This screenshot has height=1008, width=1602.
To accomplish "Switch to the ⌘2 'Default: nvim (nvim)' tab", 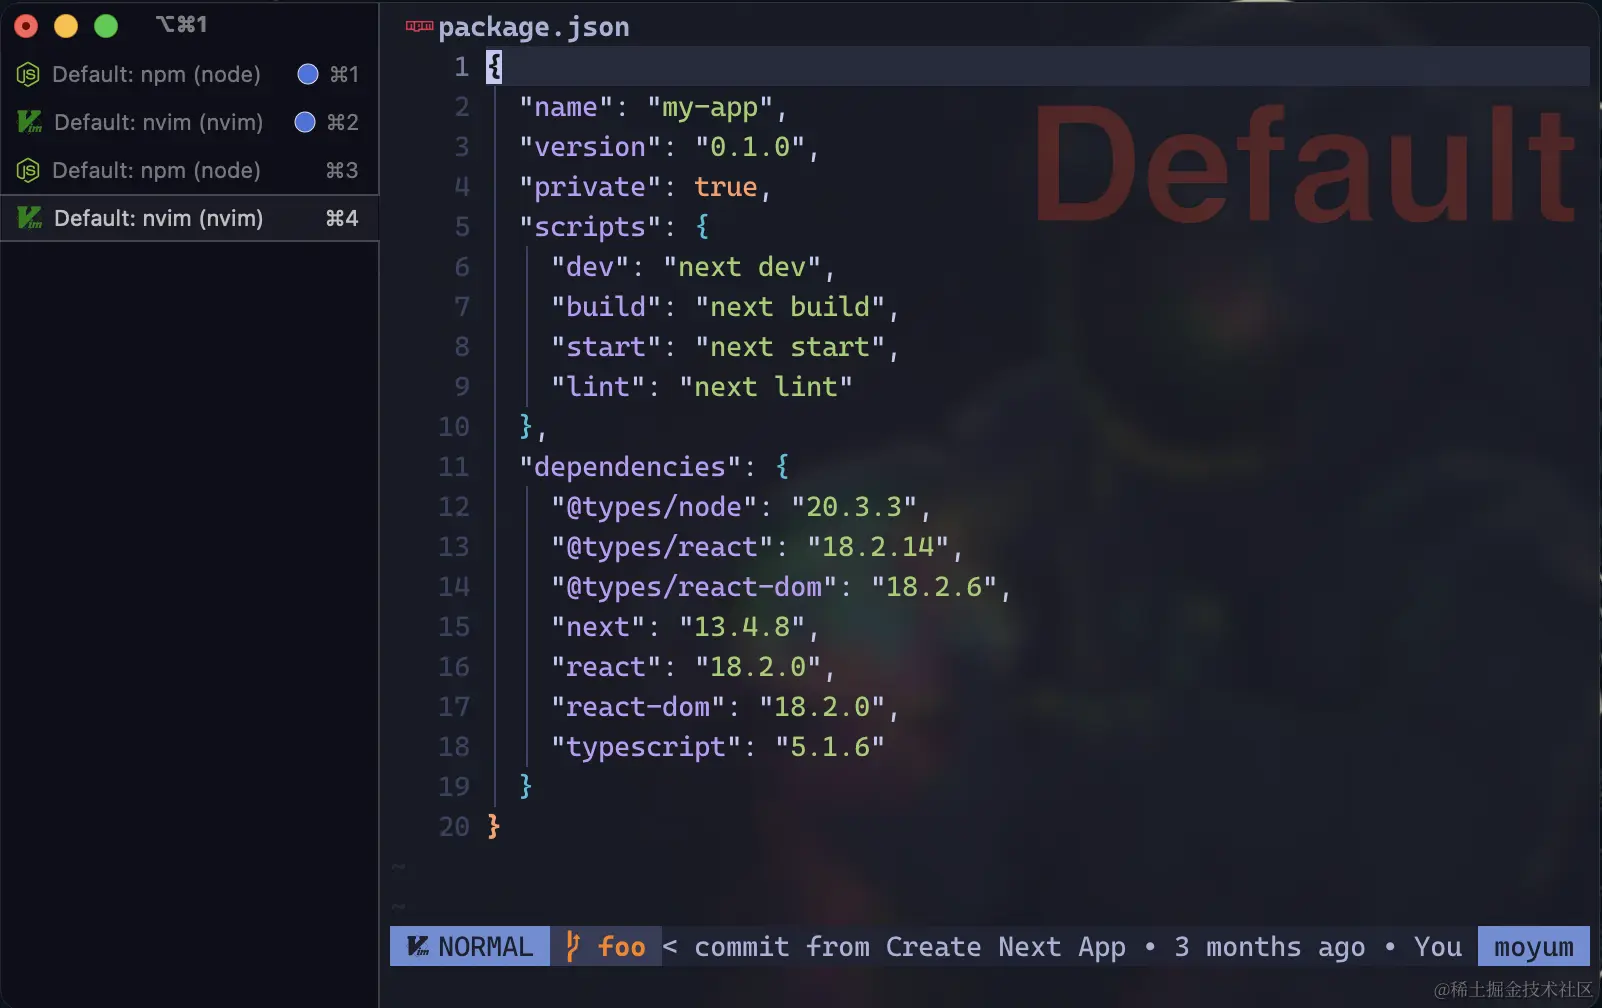I will (189, 122).
